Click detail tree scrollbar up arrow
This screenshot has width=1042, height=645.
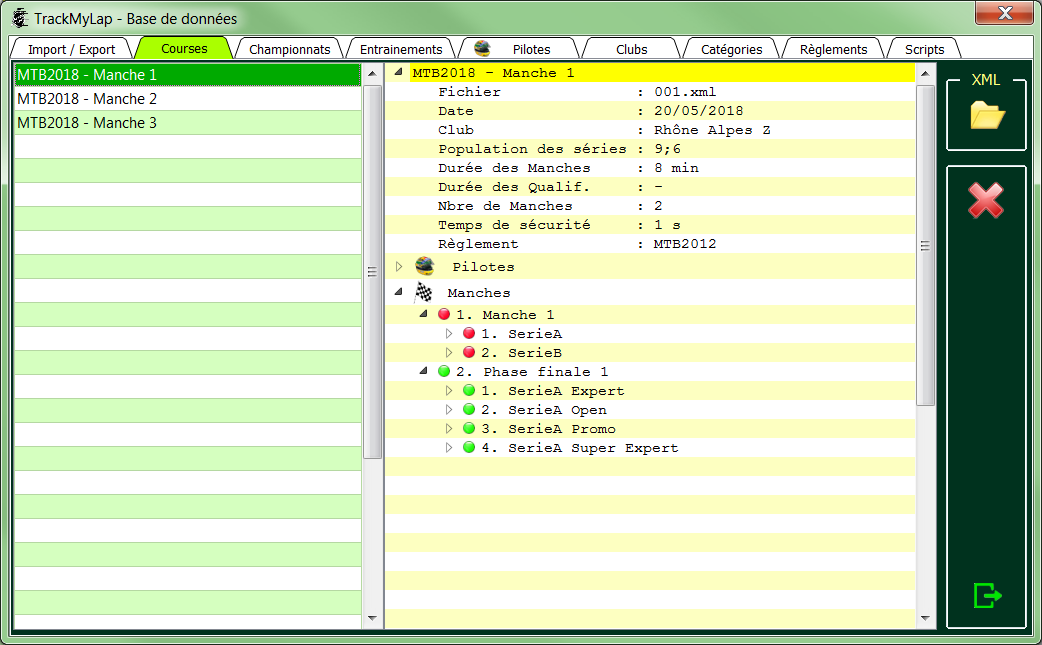coord(925,73)
